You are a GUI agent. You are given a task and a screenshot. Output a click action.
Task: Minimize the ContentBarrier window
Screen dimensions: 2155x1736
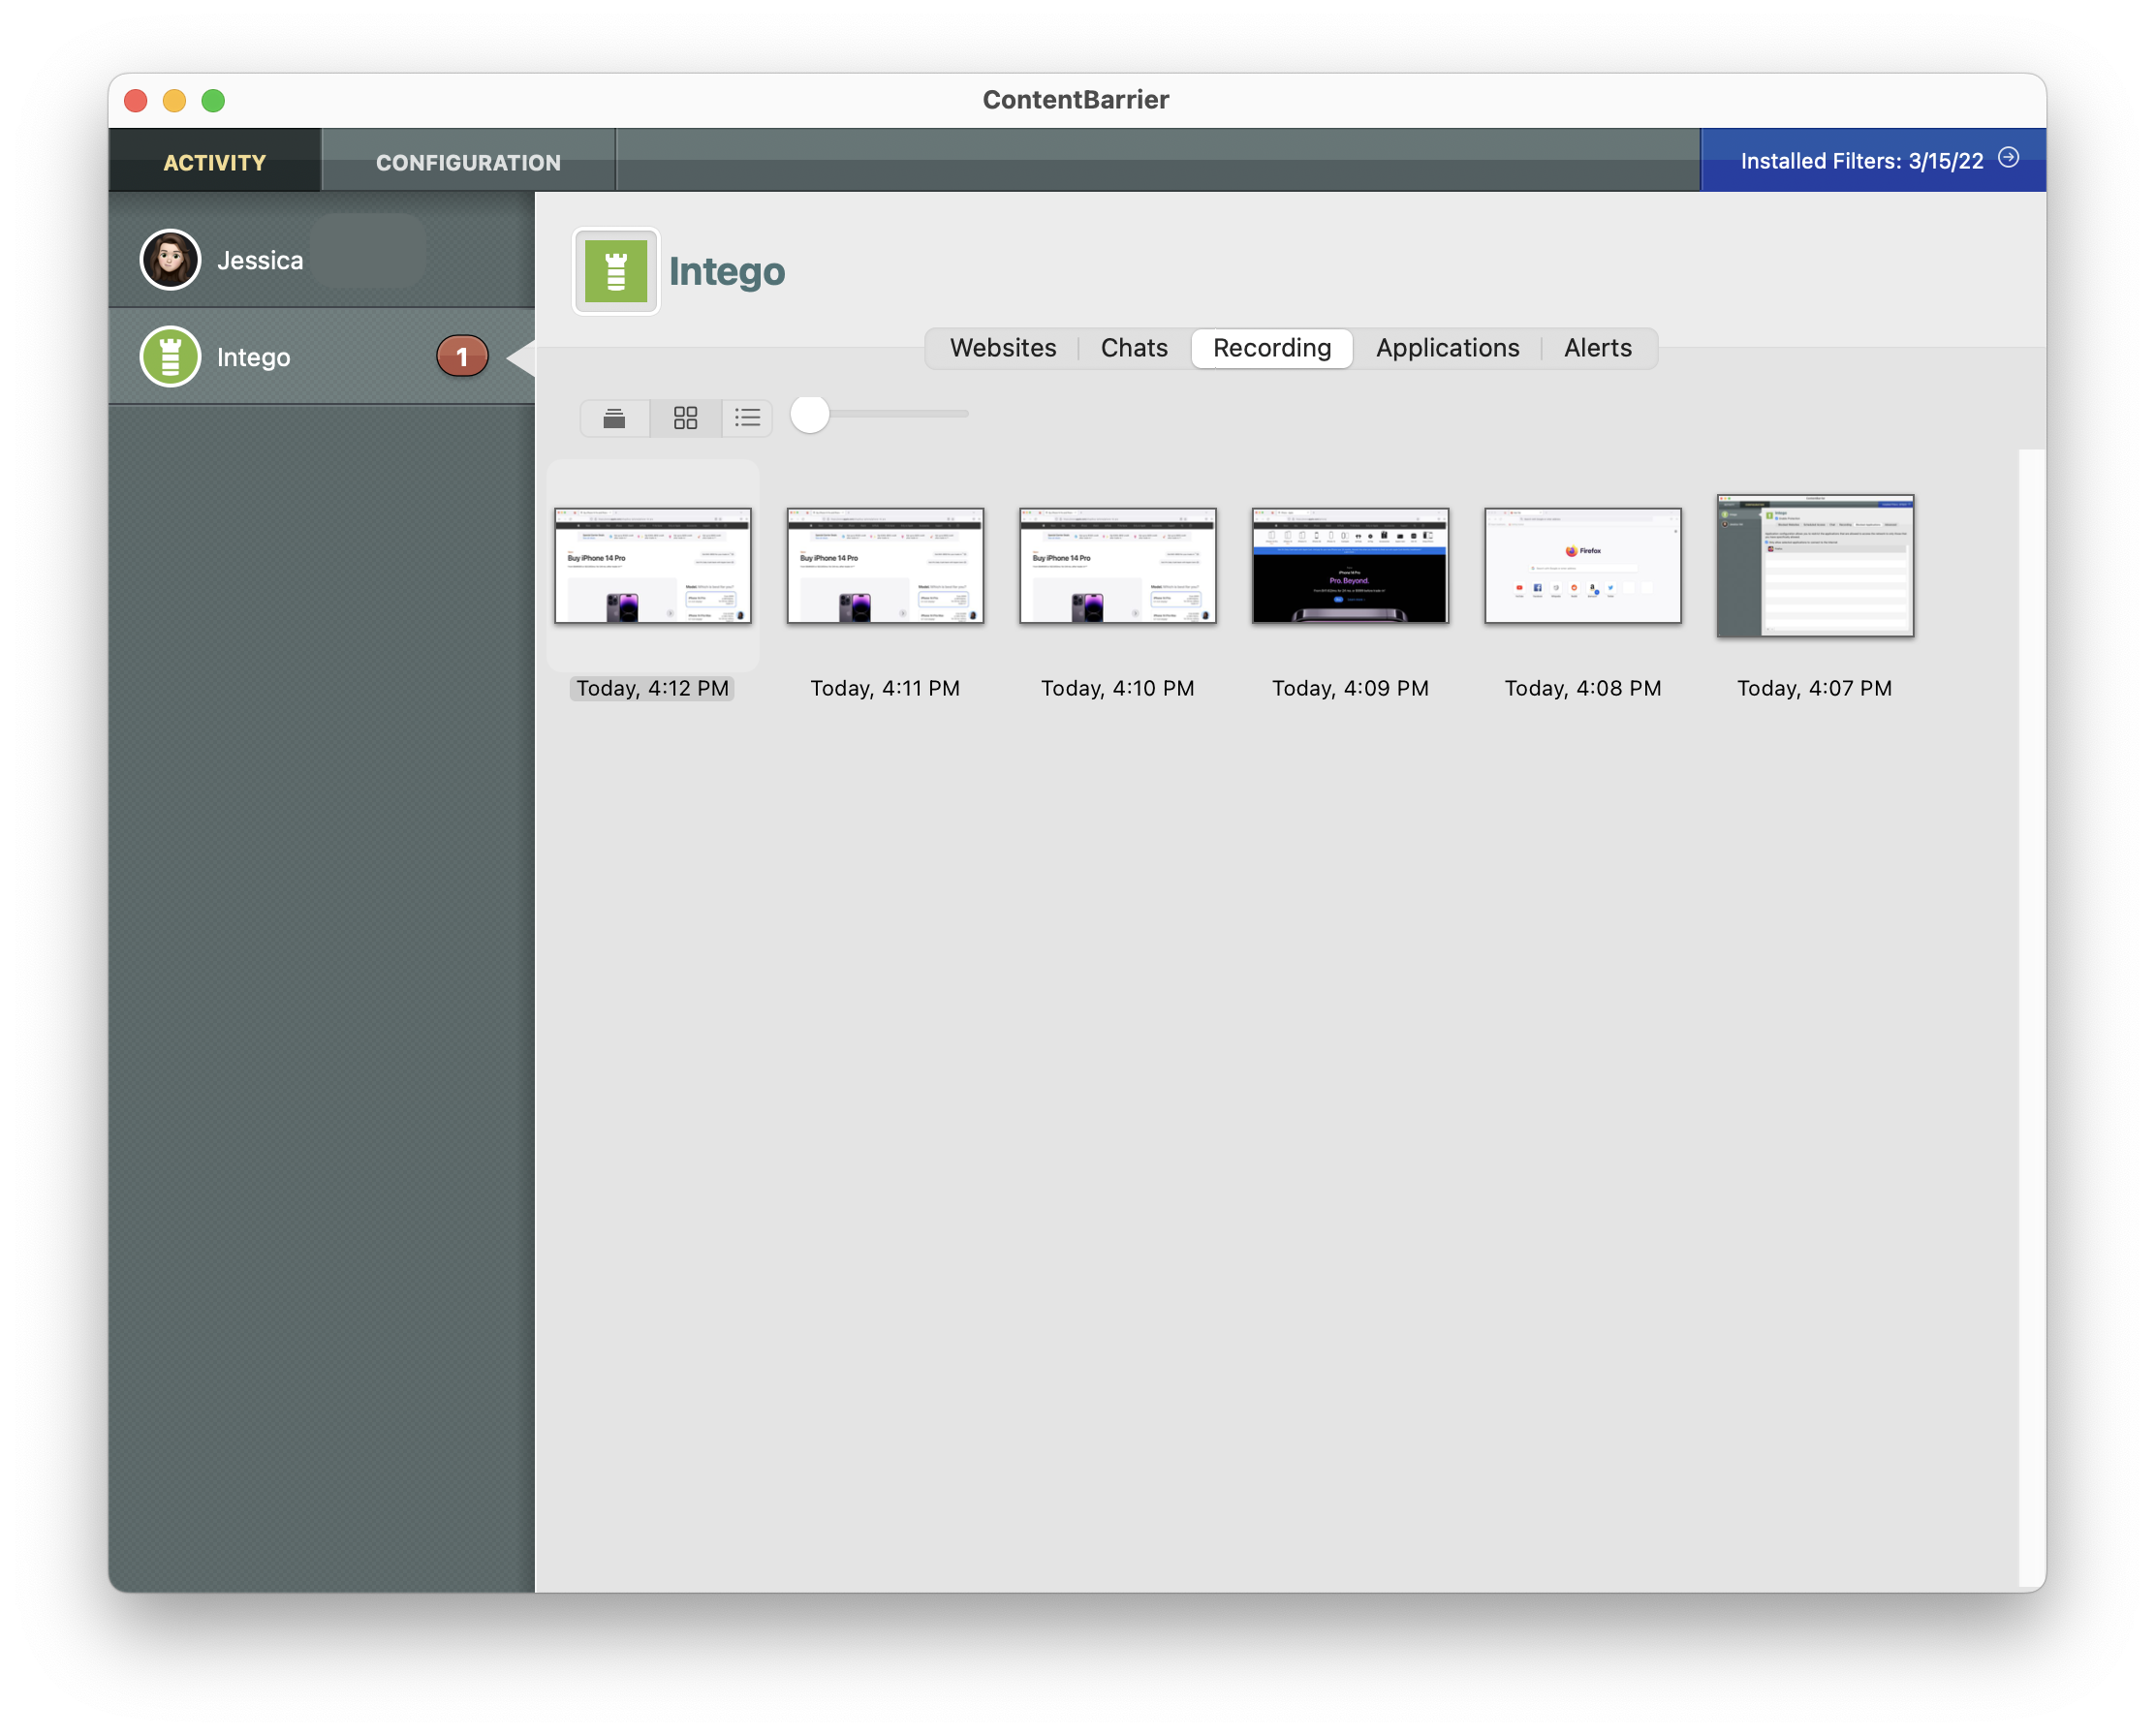tap(174, 100)
